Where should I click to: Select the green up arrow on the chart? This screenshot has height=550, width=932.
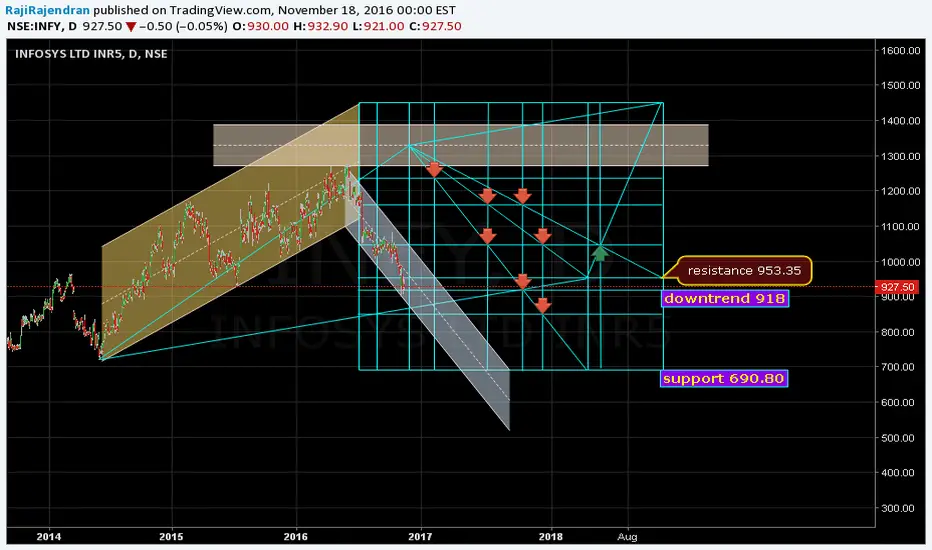tap(600, 253)
